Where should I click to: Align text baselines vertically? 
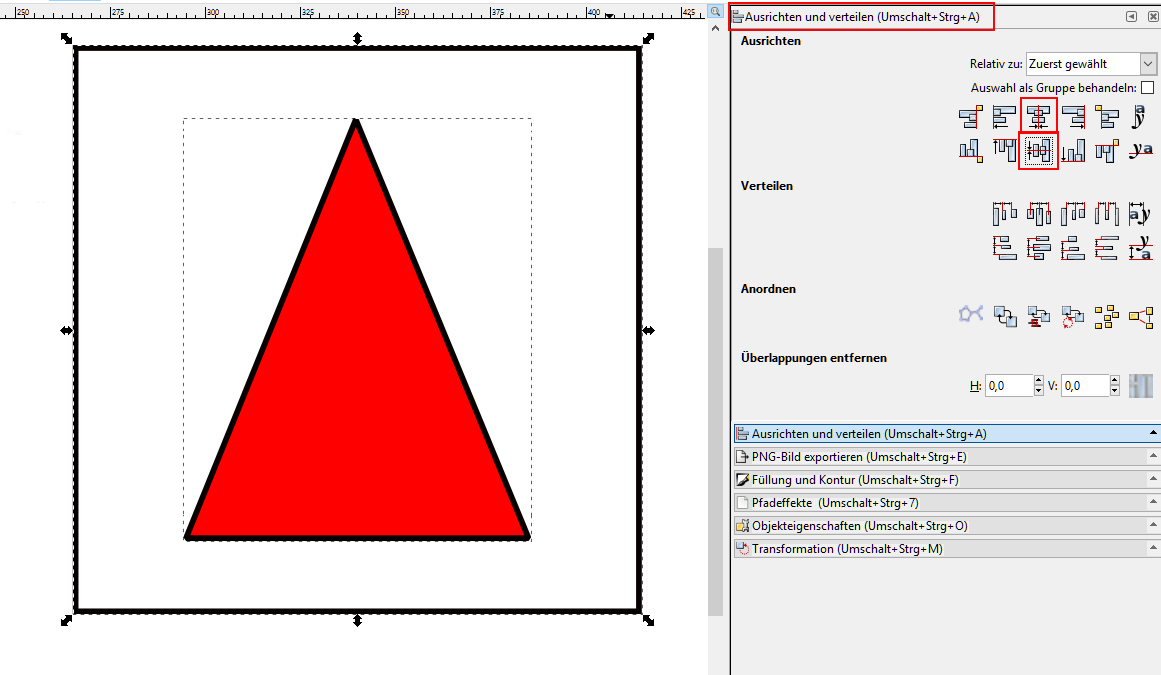[1140, 151]
